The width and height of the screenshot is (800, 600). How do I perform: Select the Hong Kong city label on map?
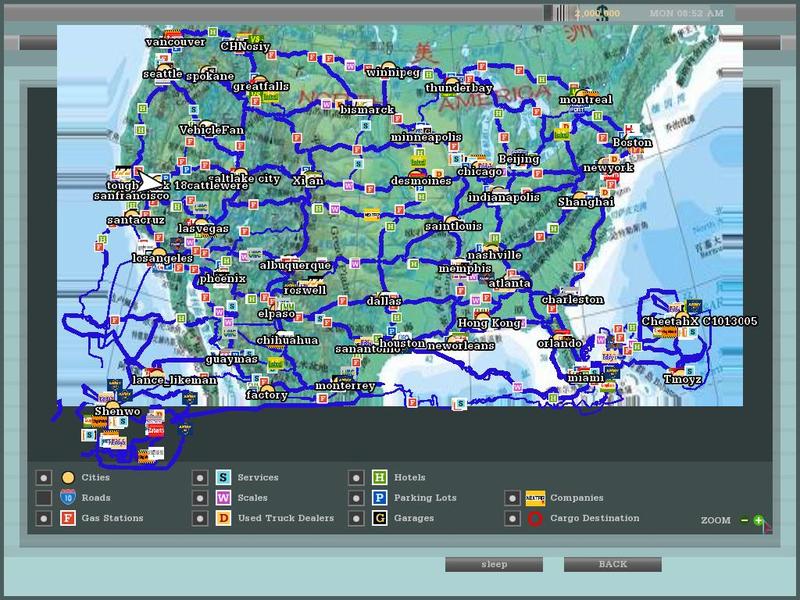[x=489, y=324]
